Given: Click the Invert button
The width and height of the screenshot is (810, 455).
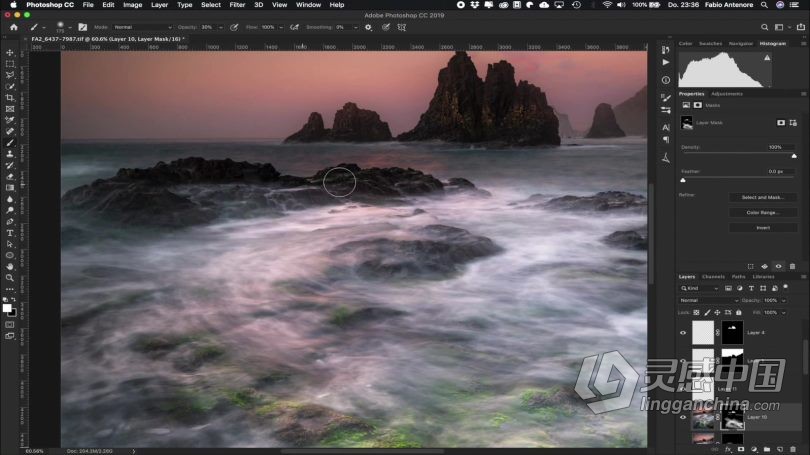Looking at the screenshot, I should point(762,228).
